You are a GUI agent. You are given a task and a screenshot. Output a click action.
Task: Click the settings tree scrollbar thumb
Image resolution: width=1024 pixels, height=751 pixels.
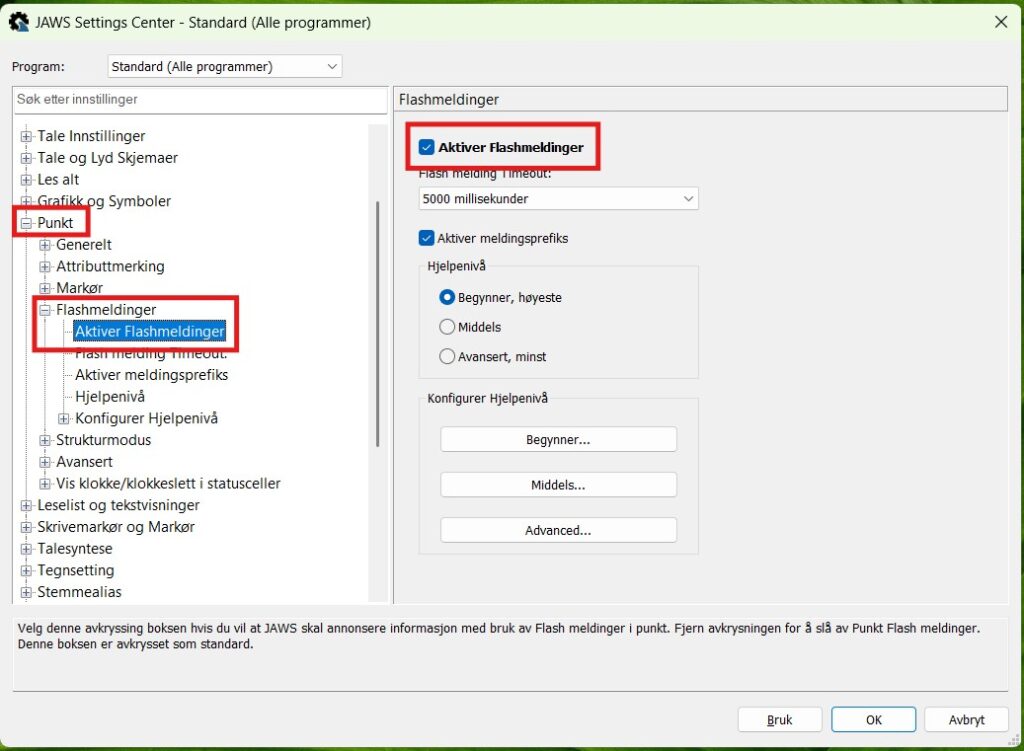[x=377, y=324]
